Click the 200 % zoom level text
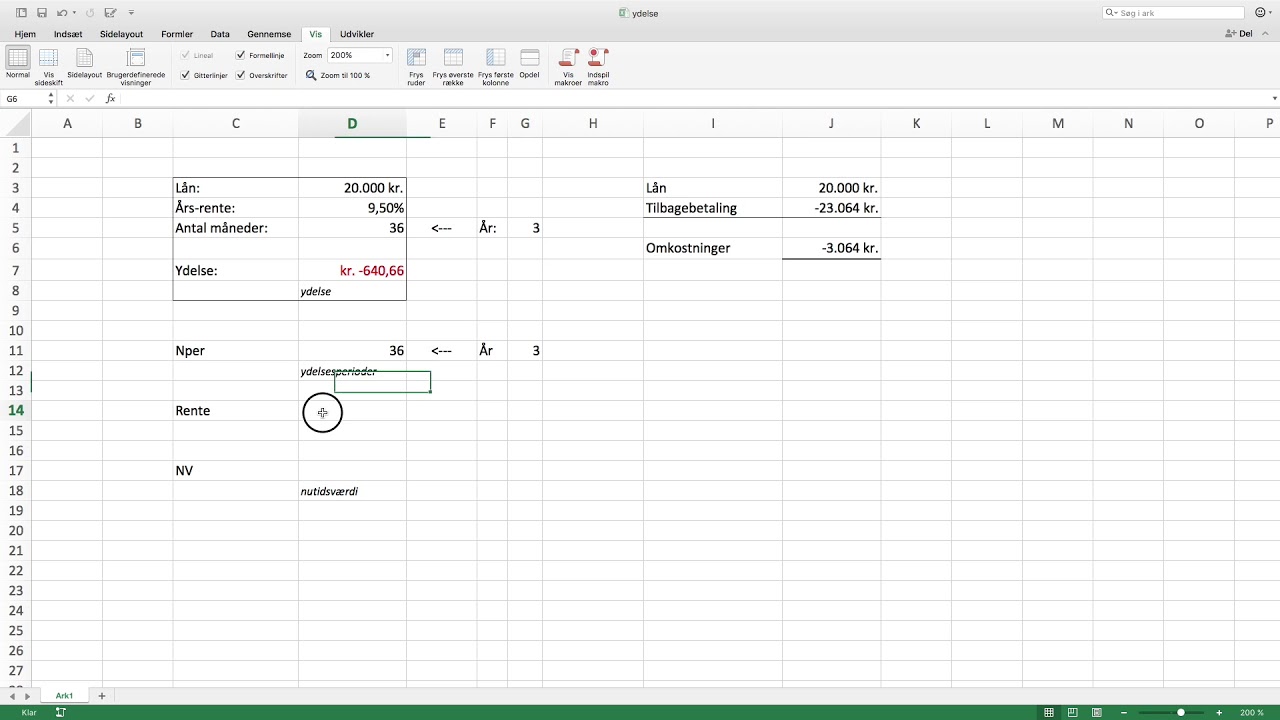 point(1252,713)
